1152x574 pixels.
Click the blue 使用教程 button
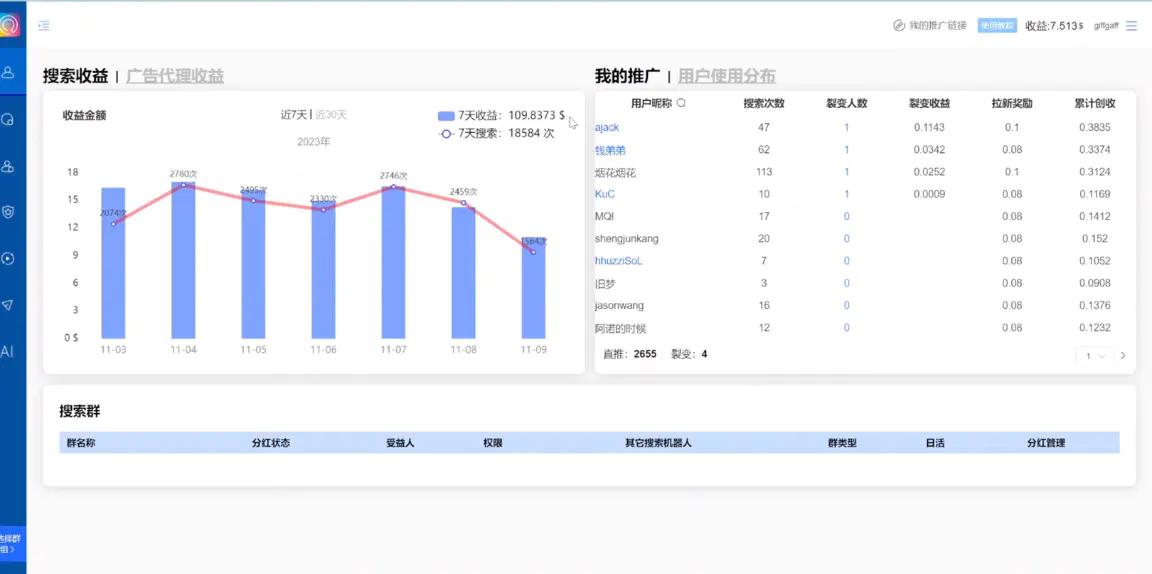point(997,26)
